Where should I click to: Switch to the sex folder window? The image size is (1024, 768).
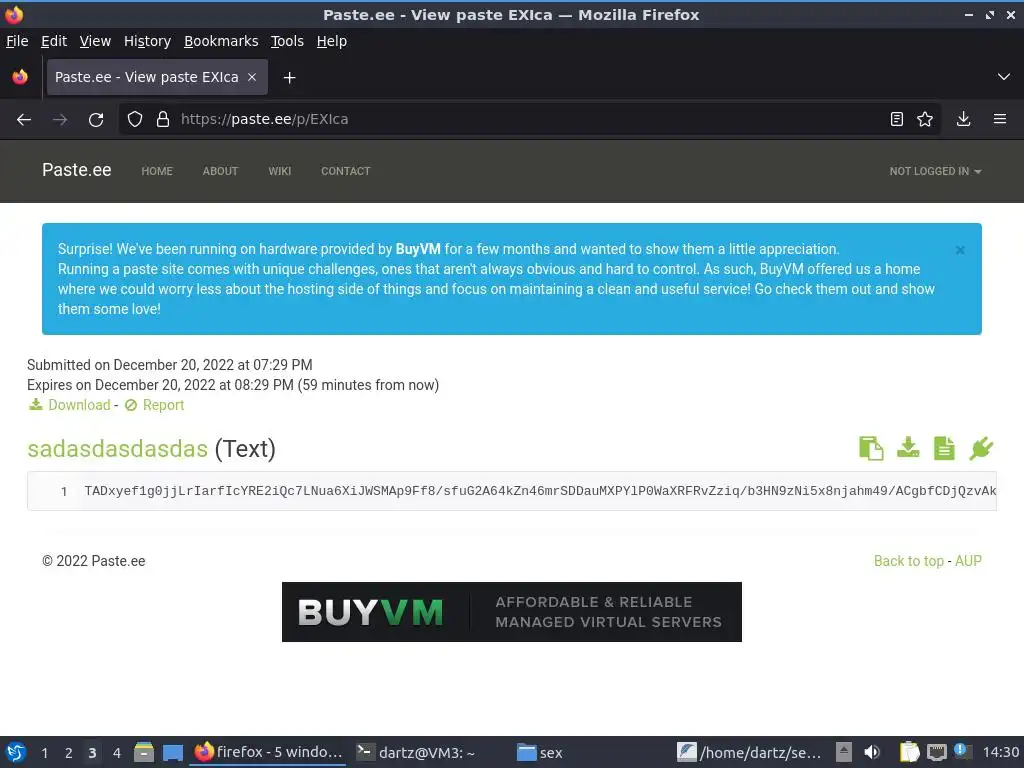539,752
